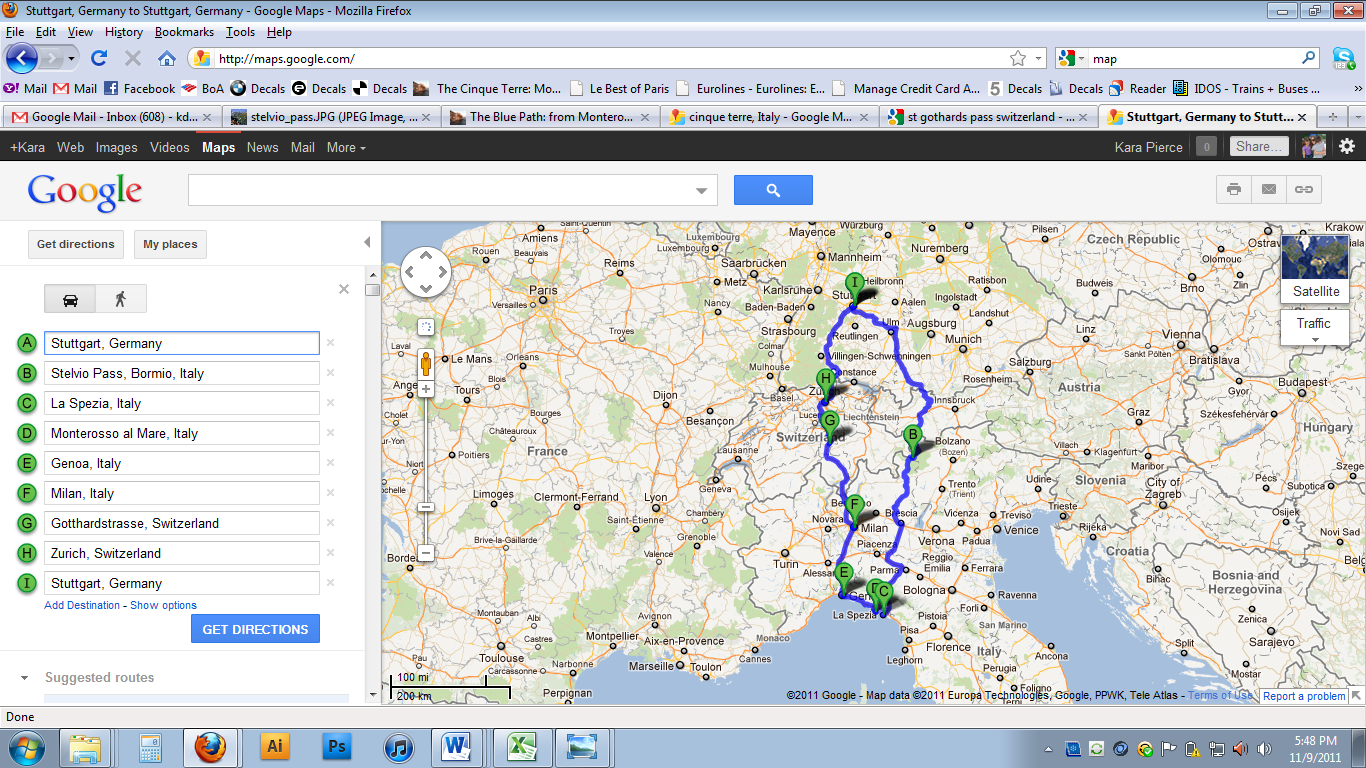1366x768 pixels.
Task: Click the Gotthardstrasse, Switzerland destination field
Action: (x=182, y=523)
